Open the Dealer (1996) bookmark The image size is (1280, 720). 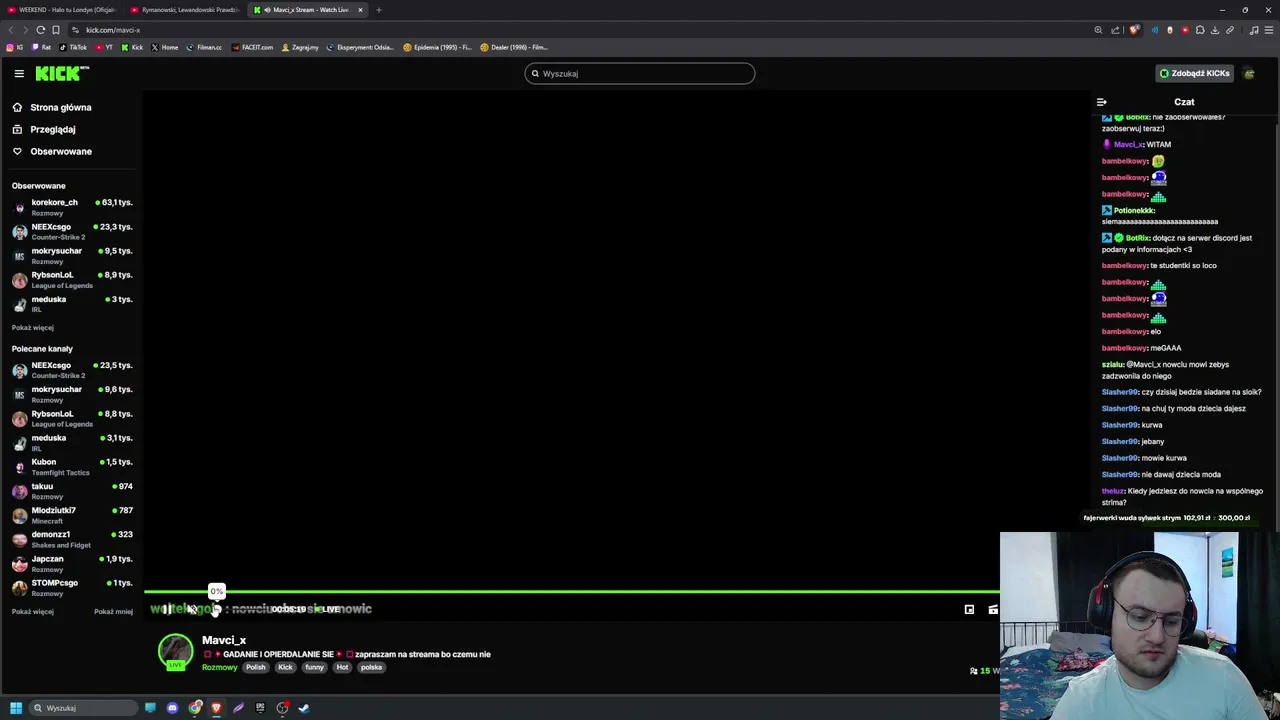click(514, 47)
